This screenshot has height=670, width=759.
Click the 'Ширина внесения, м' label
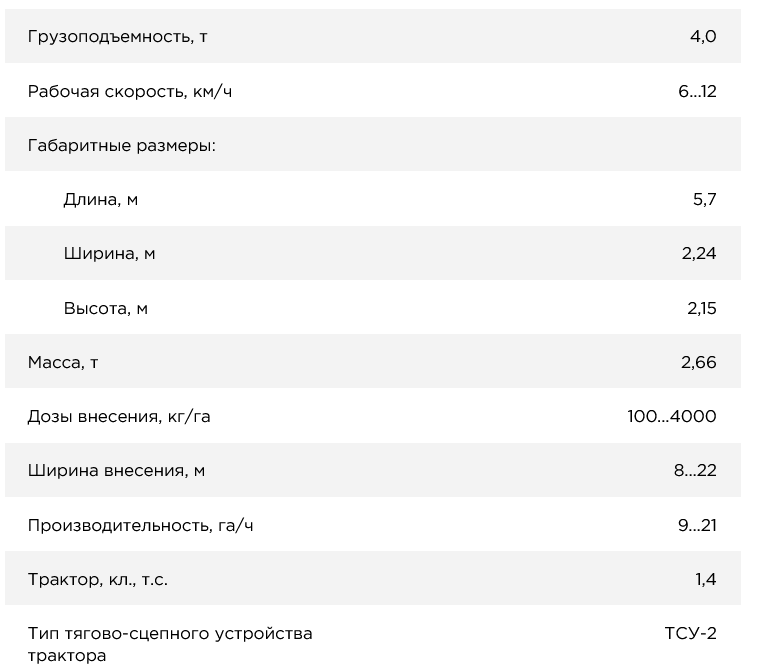pos(116,471)
